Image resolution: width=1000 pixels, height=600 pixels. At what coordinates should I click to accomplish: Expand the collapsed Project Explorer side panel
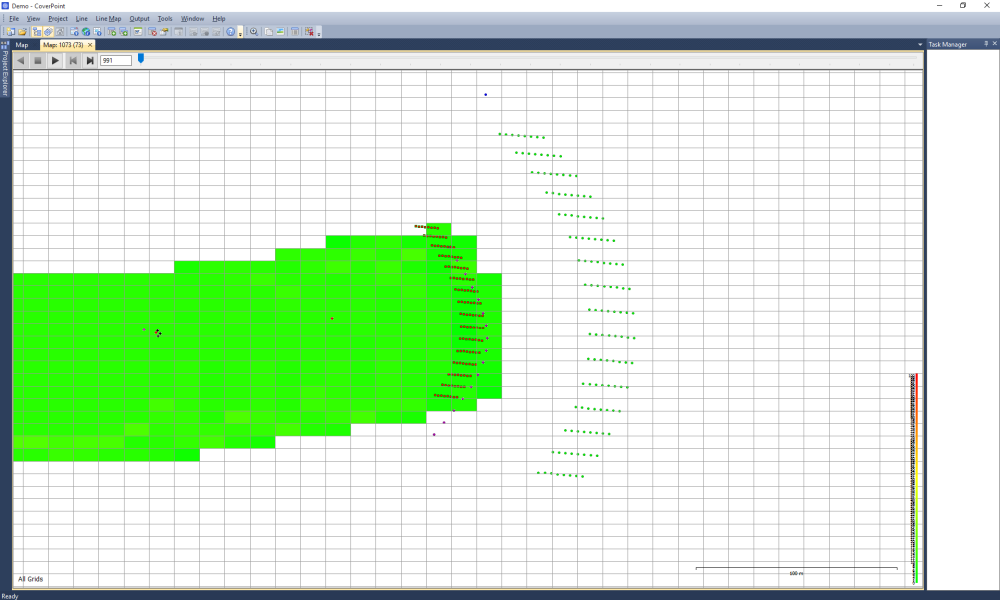(5, 70)
